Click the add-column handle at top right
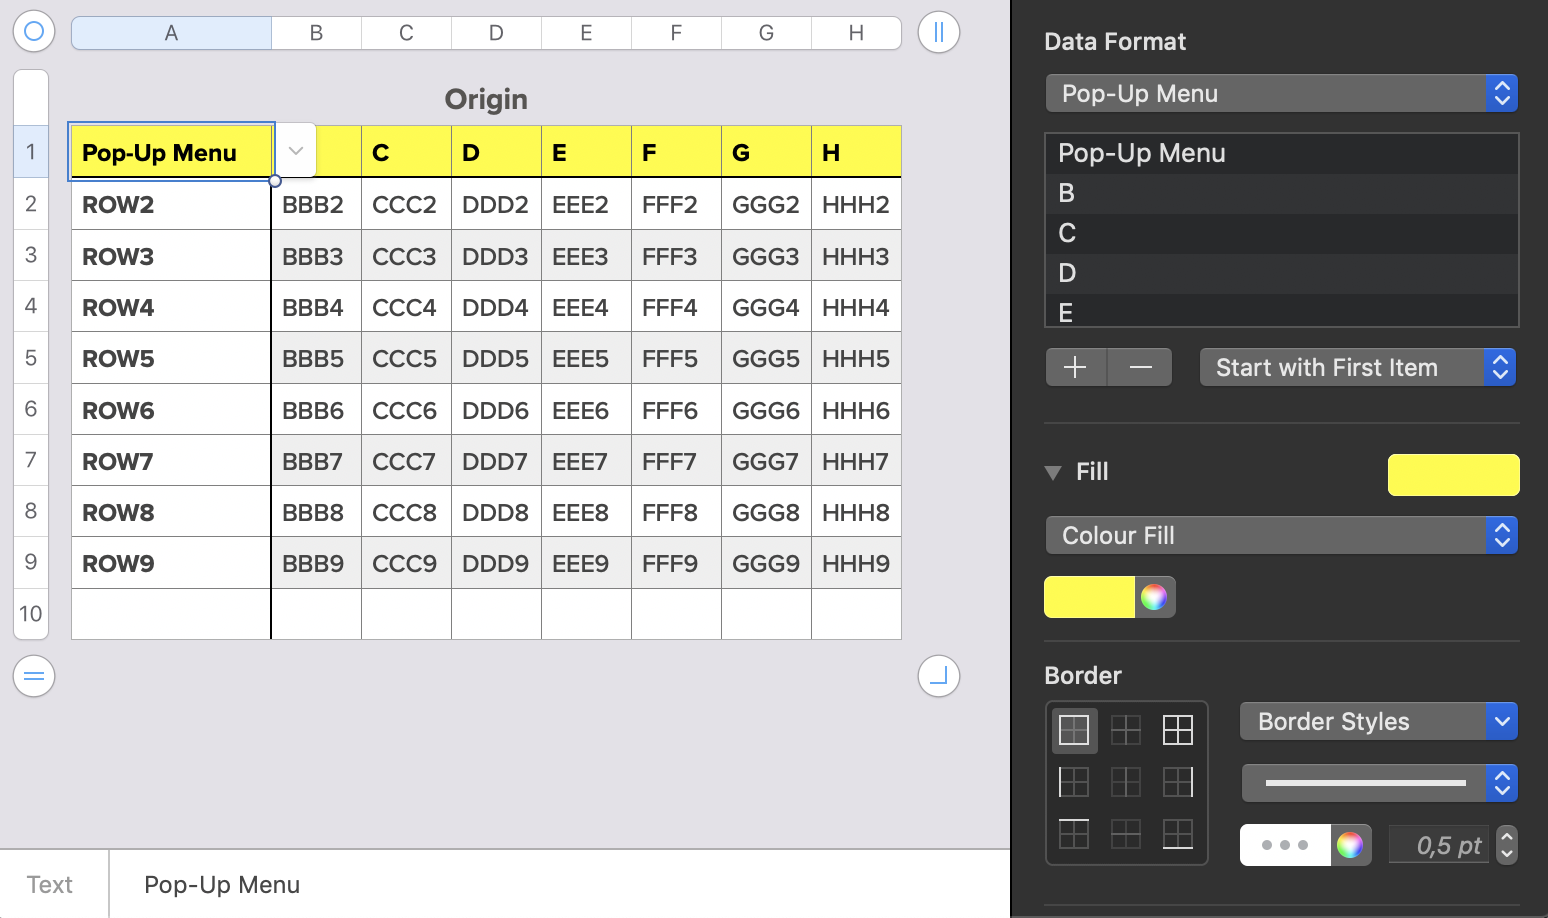1548x918 pixels. click(x=938, y=32)
